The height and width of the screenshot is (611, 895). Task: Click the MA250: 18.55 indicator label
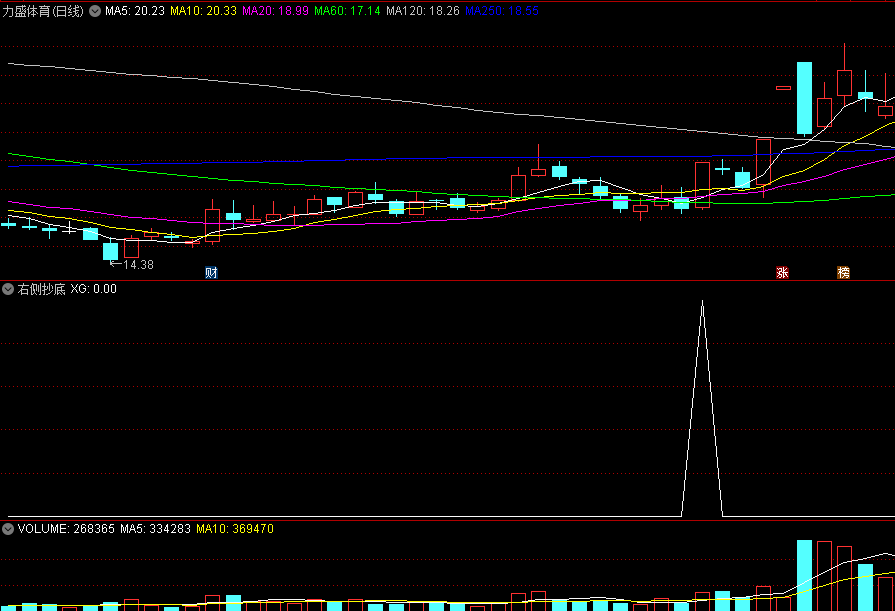click(x=502, y=11)
